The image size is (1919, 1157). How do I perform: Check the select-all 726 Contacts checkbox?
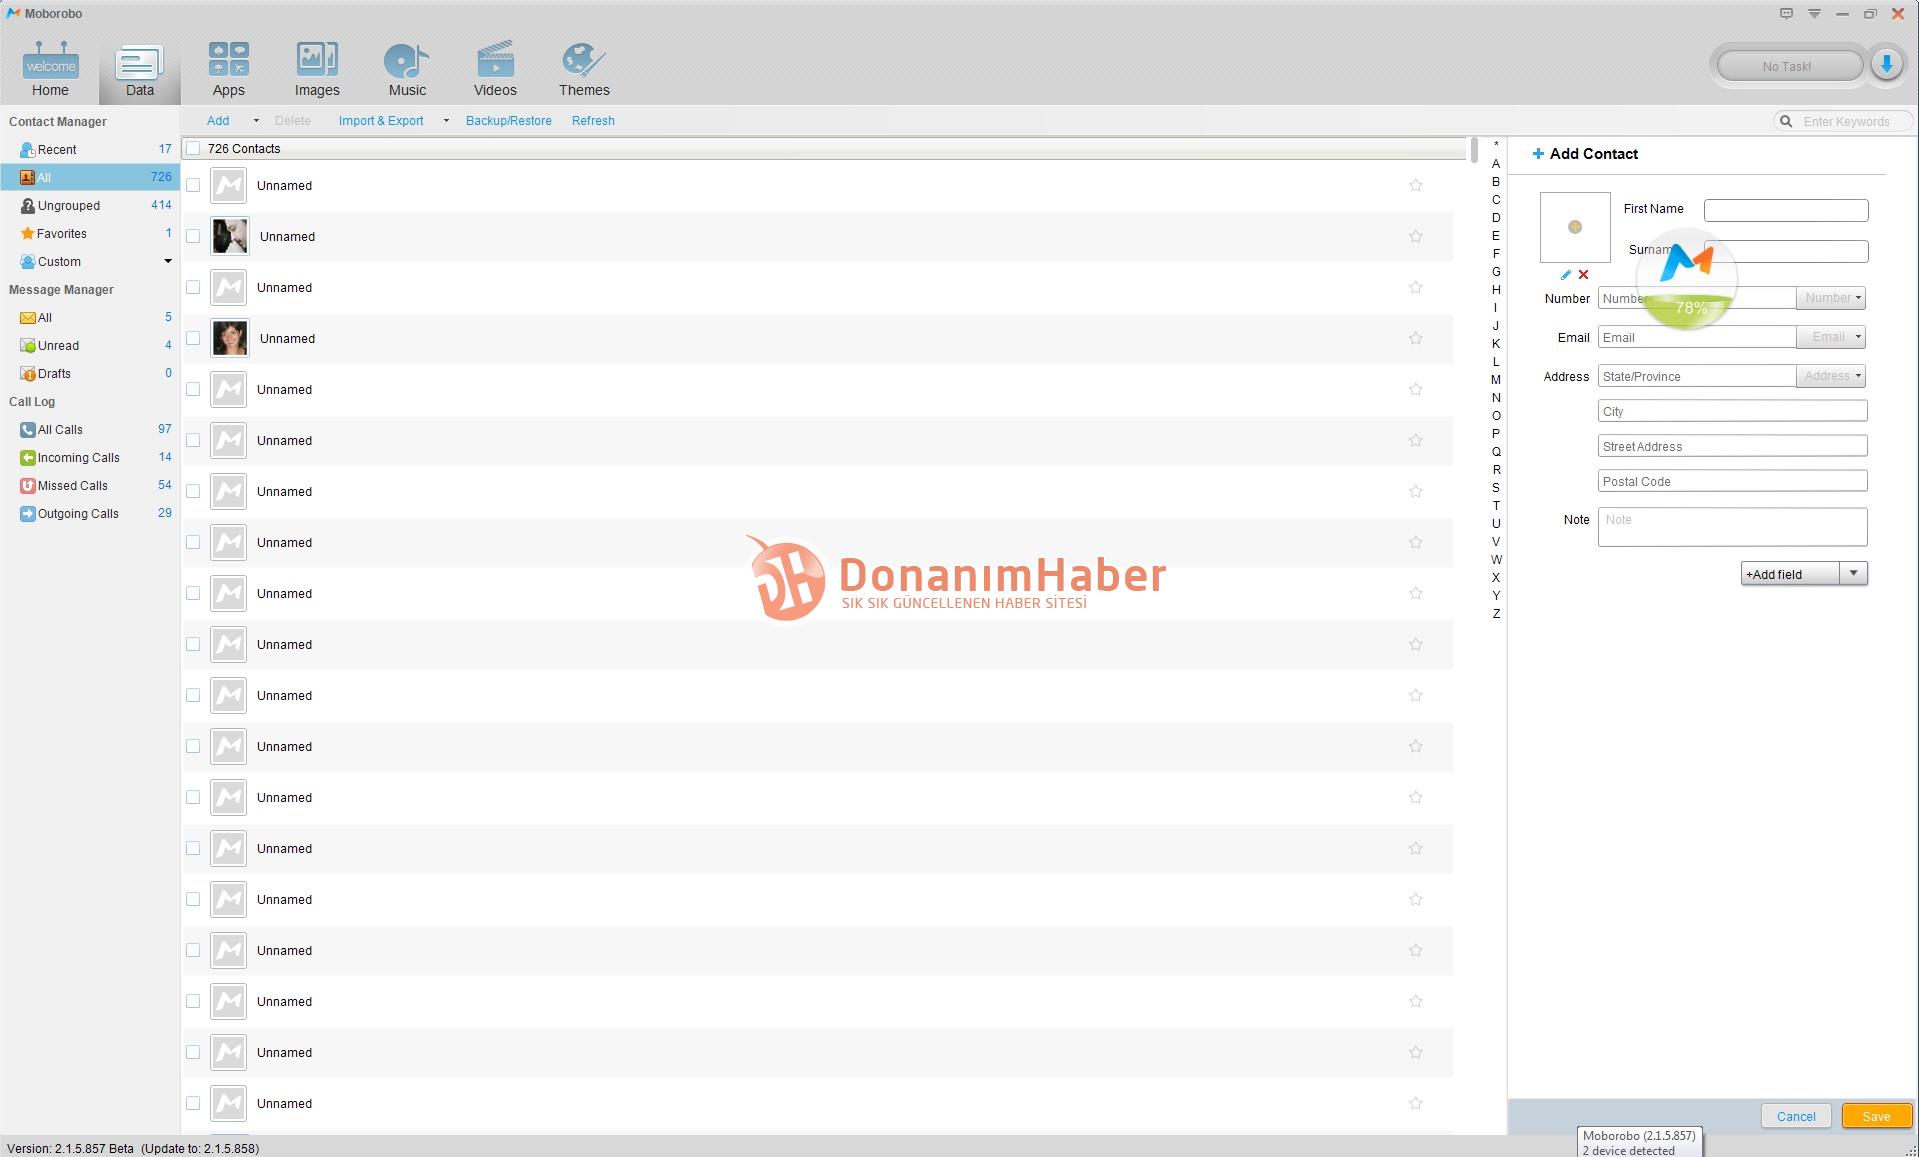(x=193, y=148)
